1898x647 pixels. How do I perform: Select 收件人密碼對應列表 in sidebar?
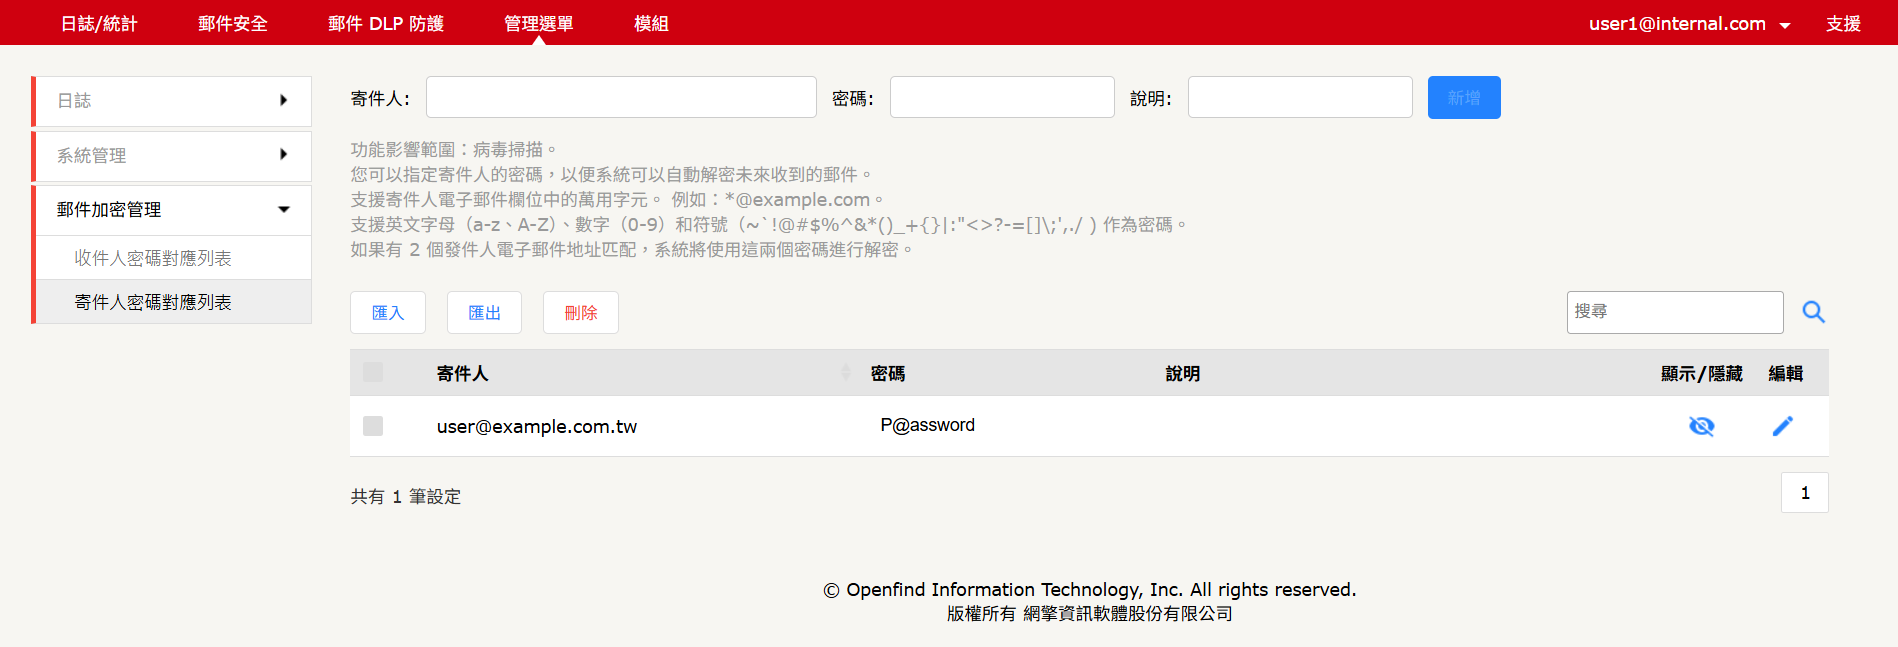[174, 258]
